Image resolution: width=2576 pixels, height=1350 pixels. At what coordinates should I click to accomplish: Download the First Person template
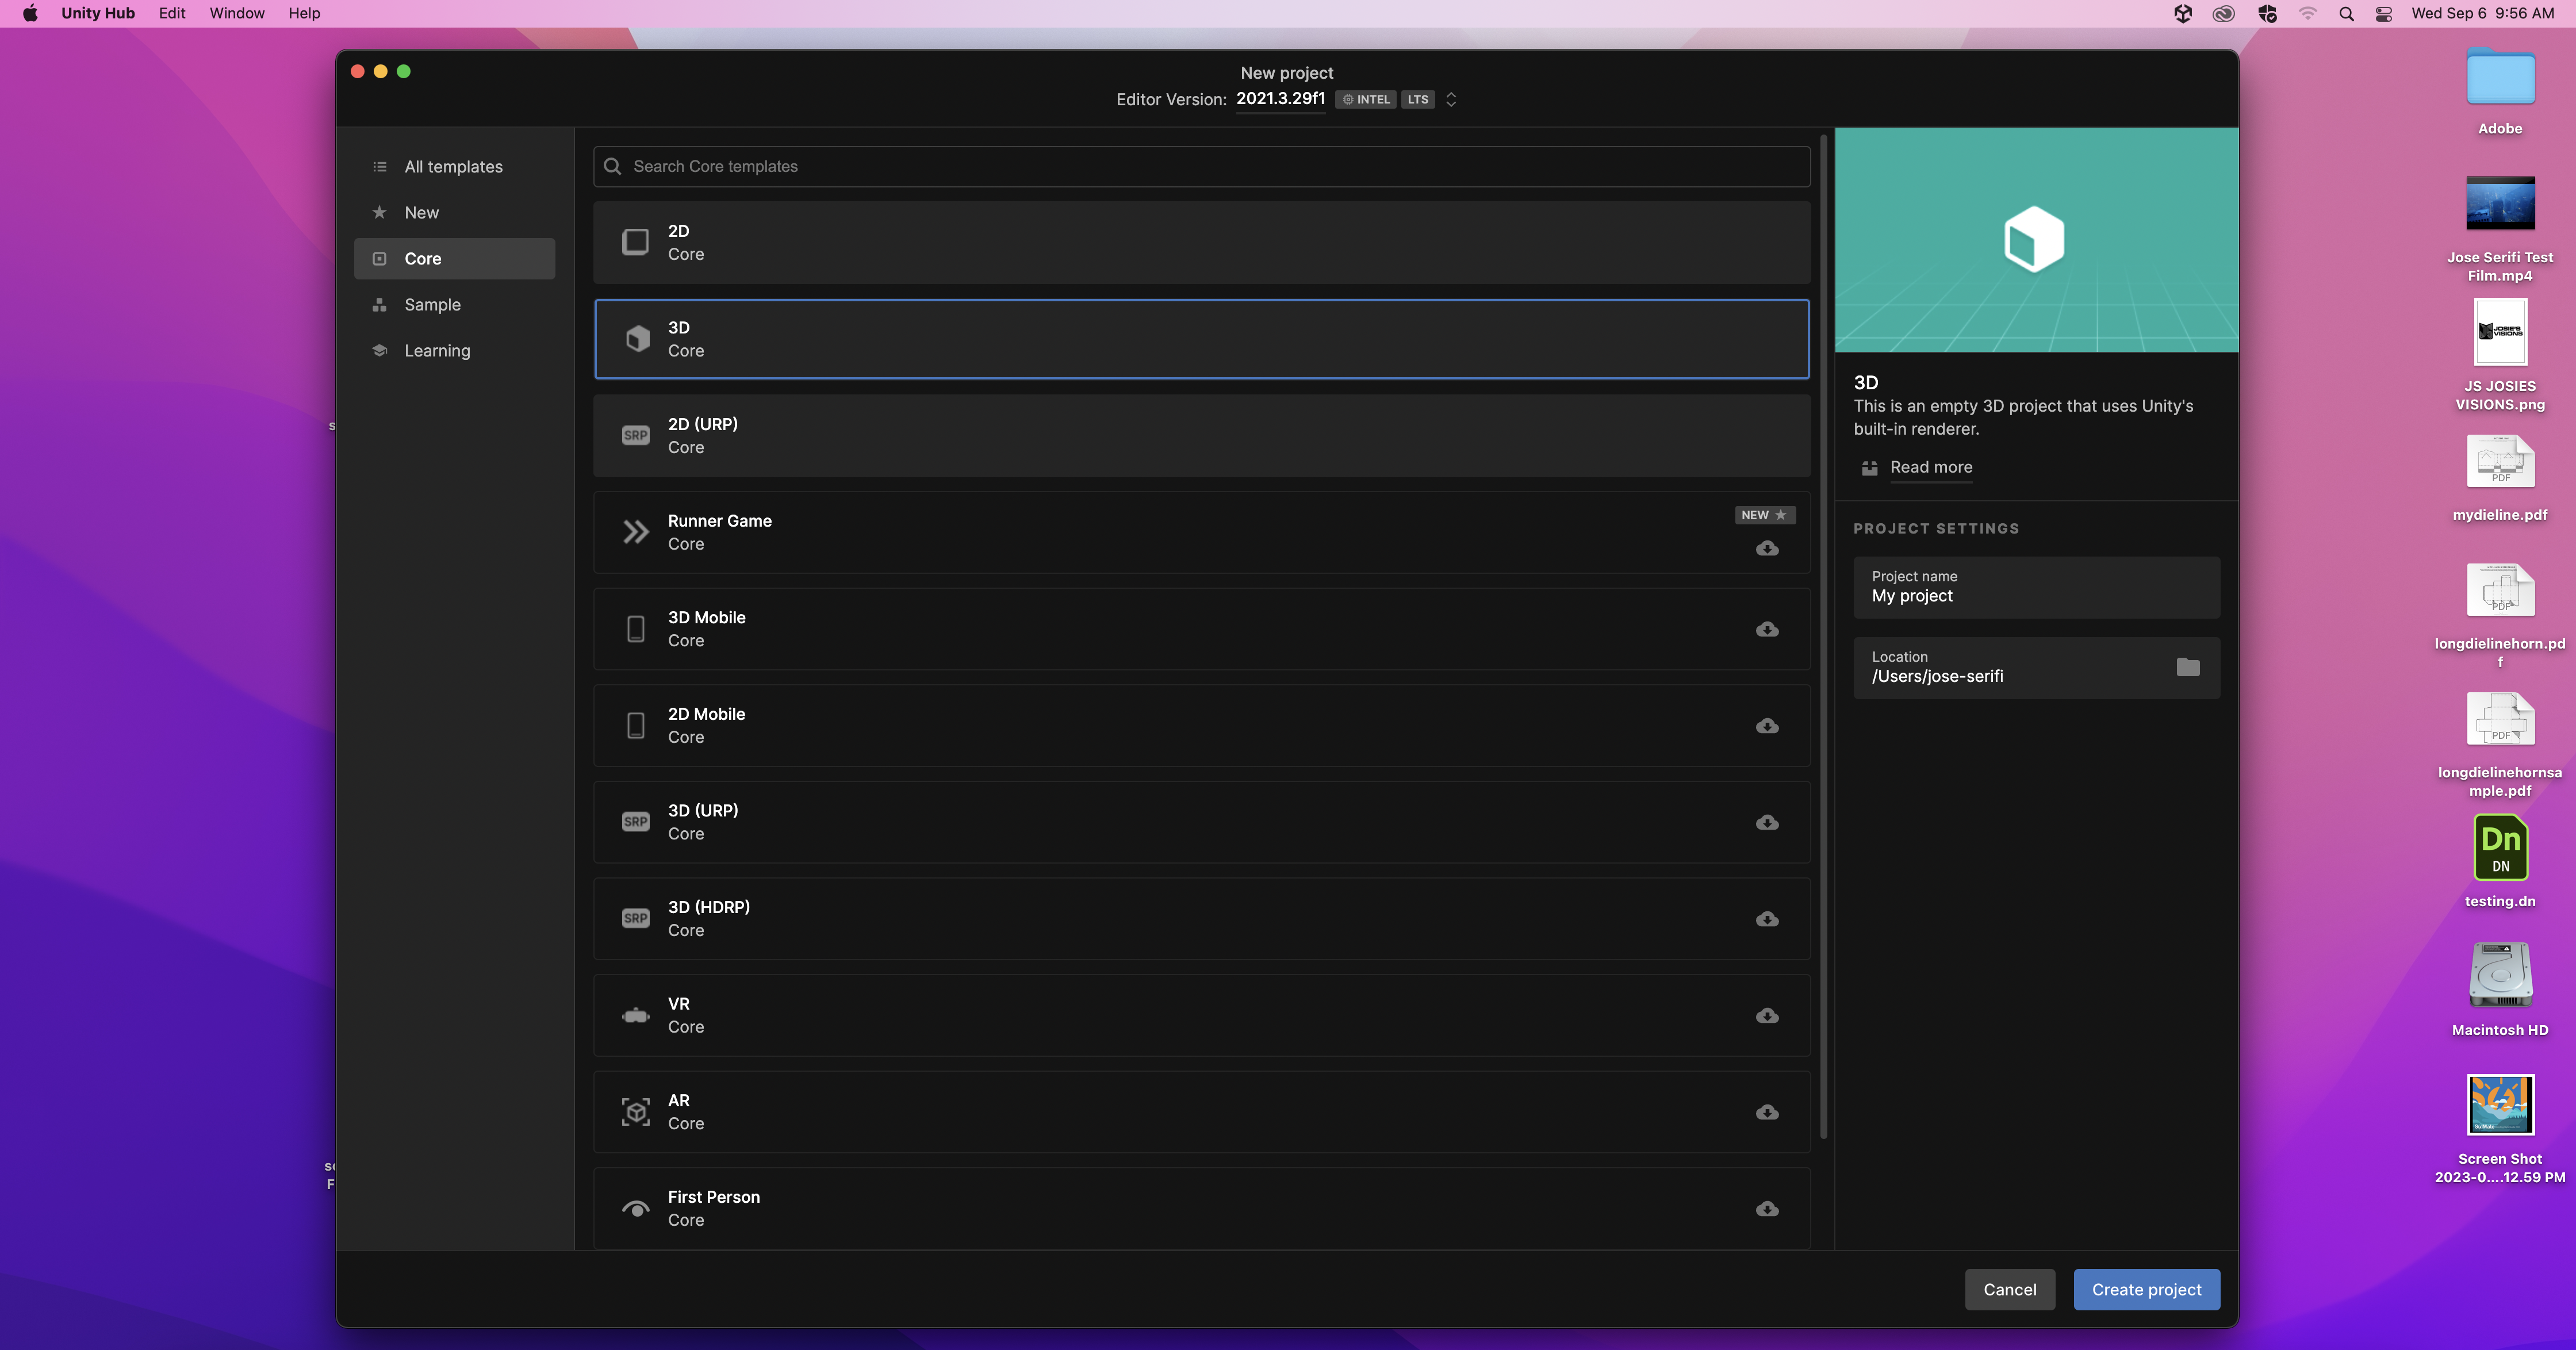(x=1767, y=1209)
